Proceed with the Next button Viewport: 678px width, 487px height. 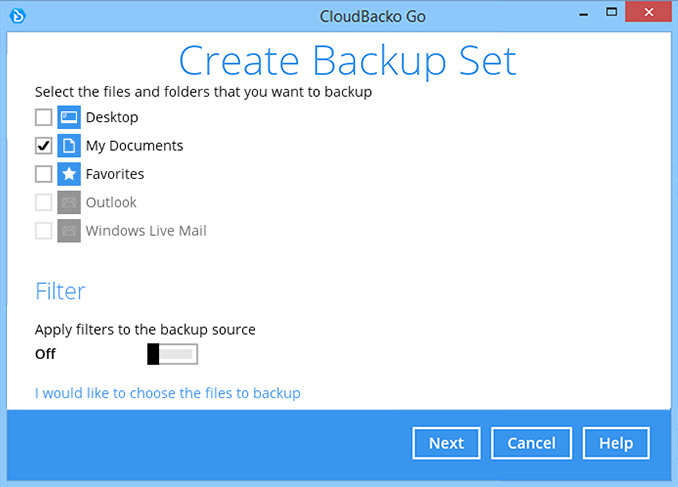coord(446,443)
